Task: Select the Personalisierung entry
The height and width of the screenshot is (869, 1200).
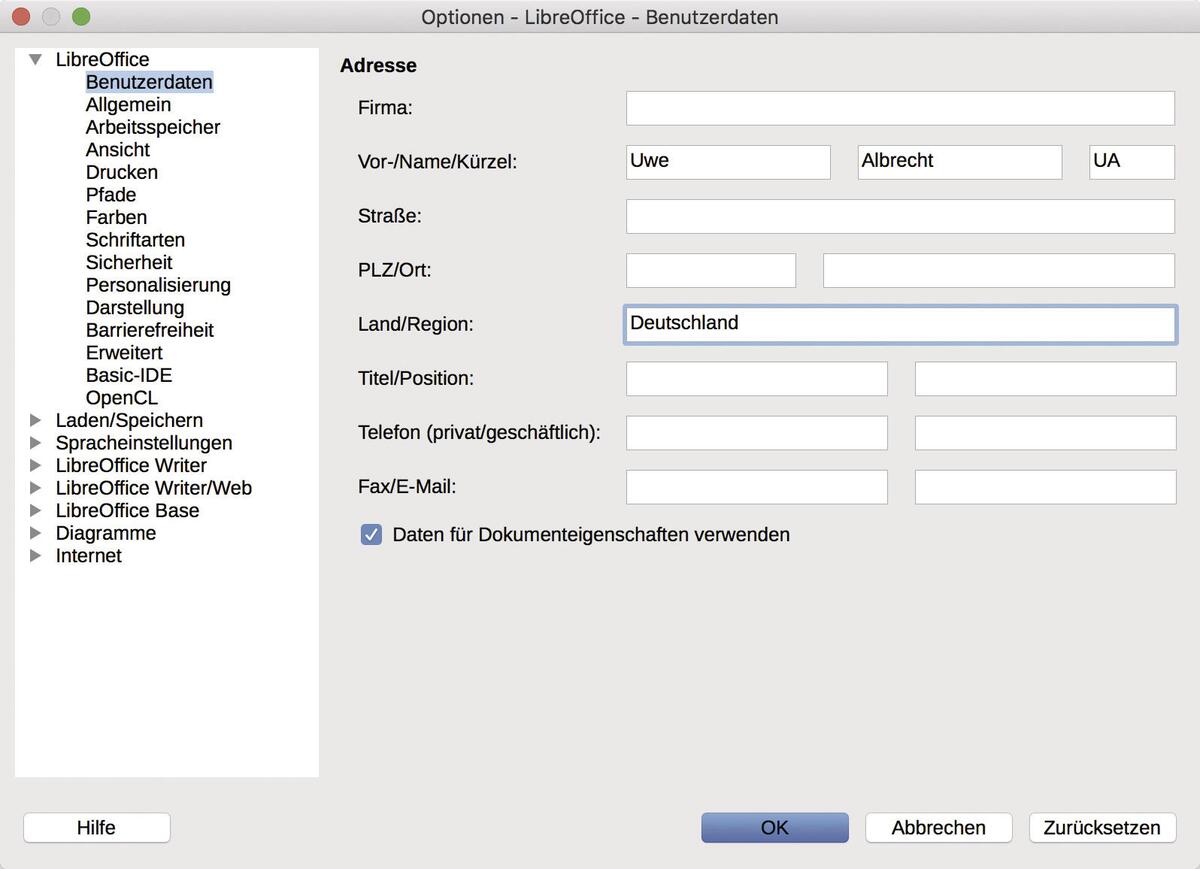Action: tap(158, 285)
